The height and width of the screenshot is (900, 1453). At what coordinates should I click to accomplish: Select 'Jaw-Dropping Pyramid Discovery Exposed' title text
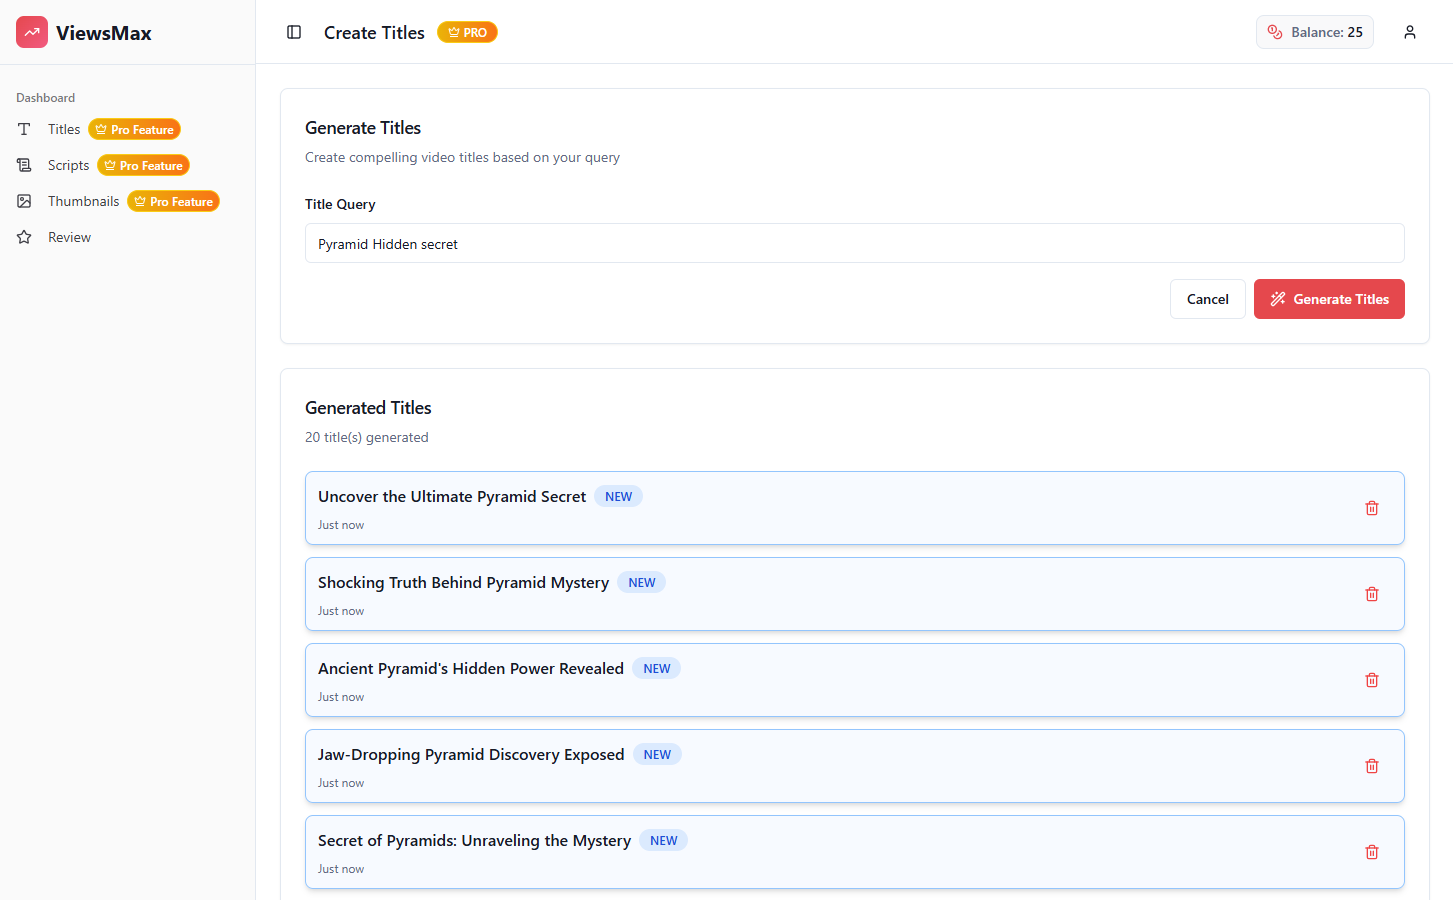point(471,755)
